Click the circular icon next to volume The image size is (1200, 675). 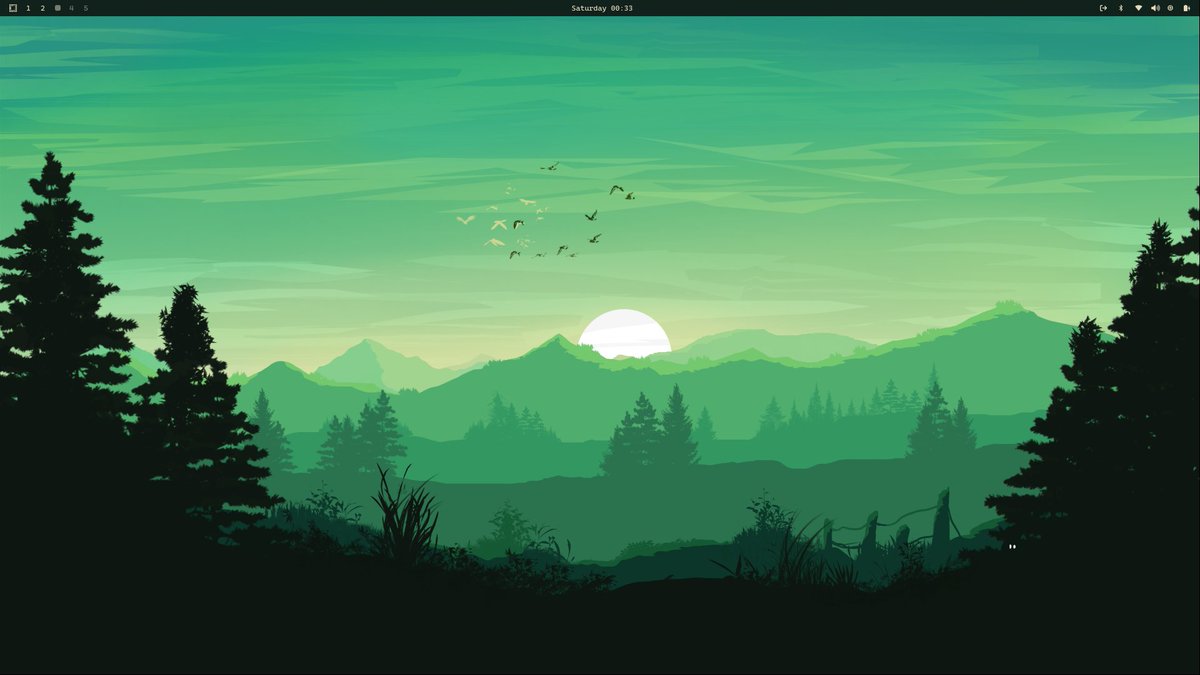[1170, 8]
